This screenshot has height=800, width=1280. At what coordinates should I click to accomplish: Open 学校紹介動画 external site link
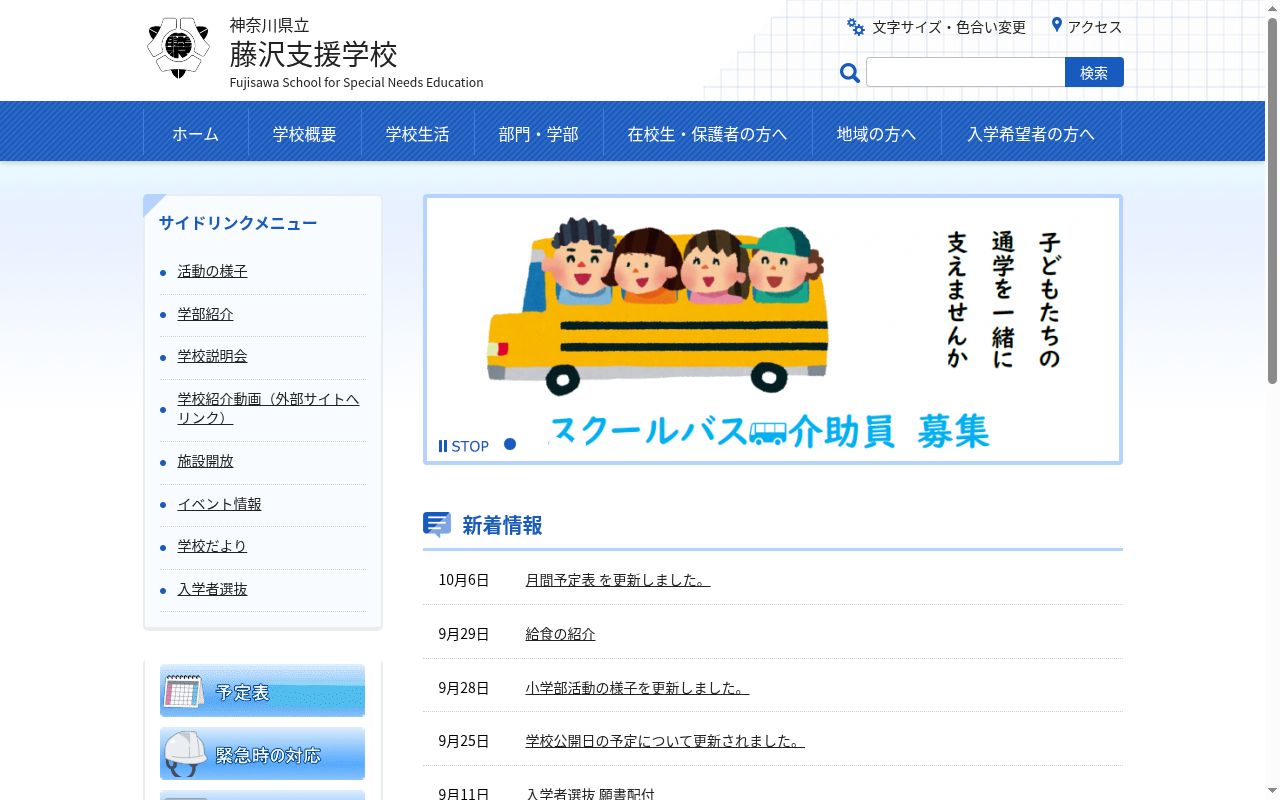268,408
